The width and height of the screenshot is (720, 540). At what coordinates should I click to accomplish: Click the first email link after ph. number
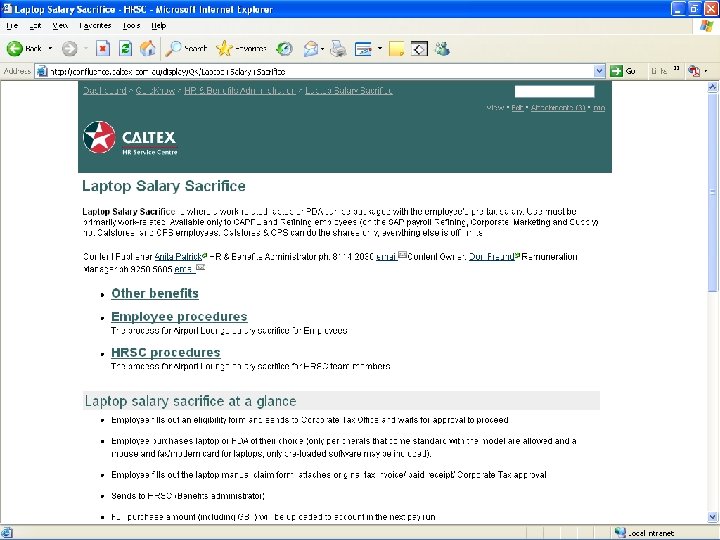click(x=386, y=256)
